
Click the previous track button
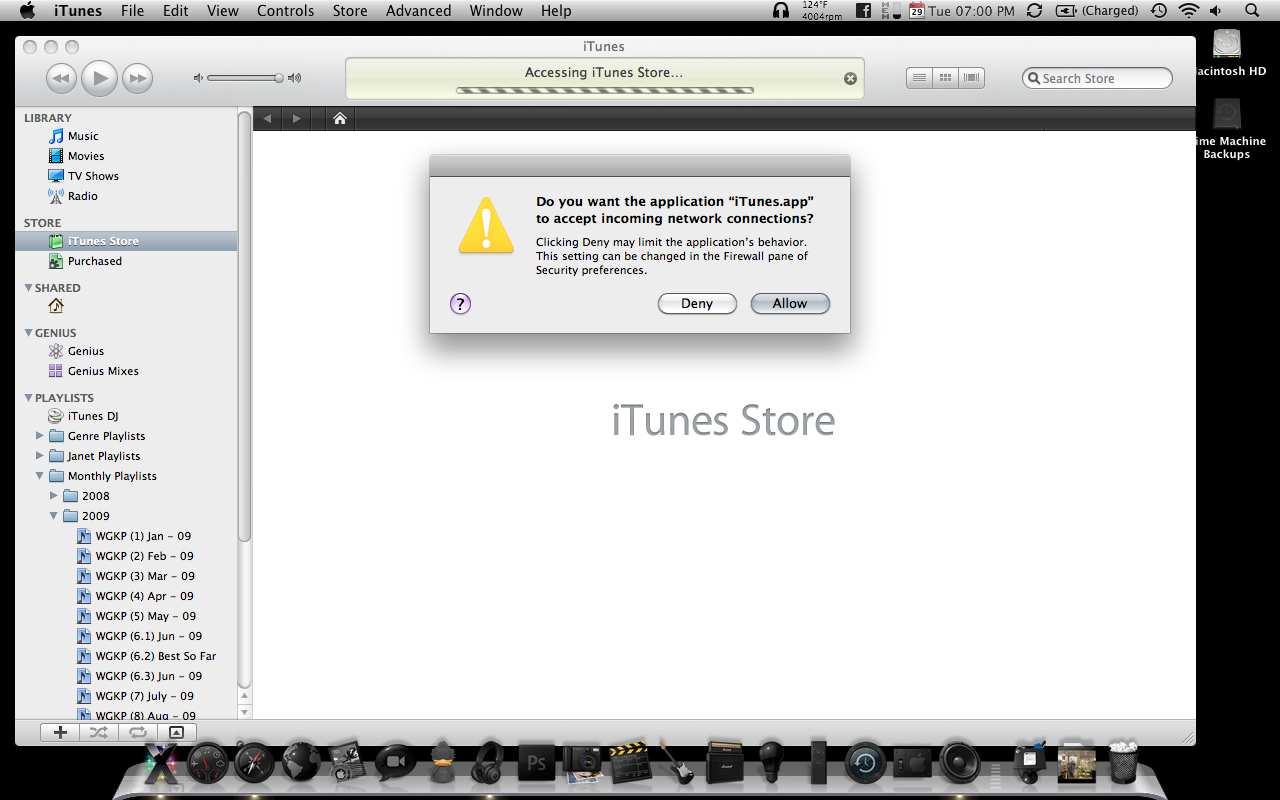click(x=61, y=78)
